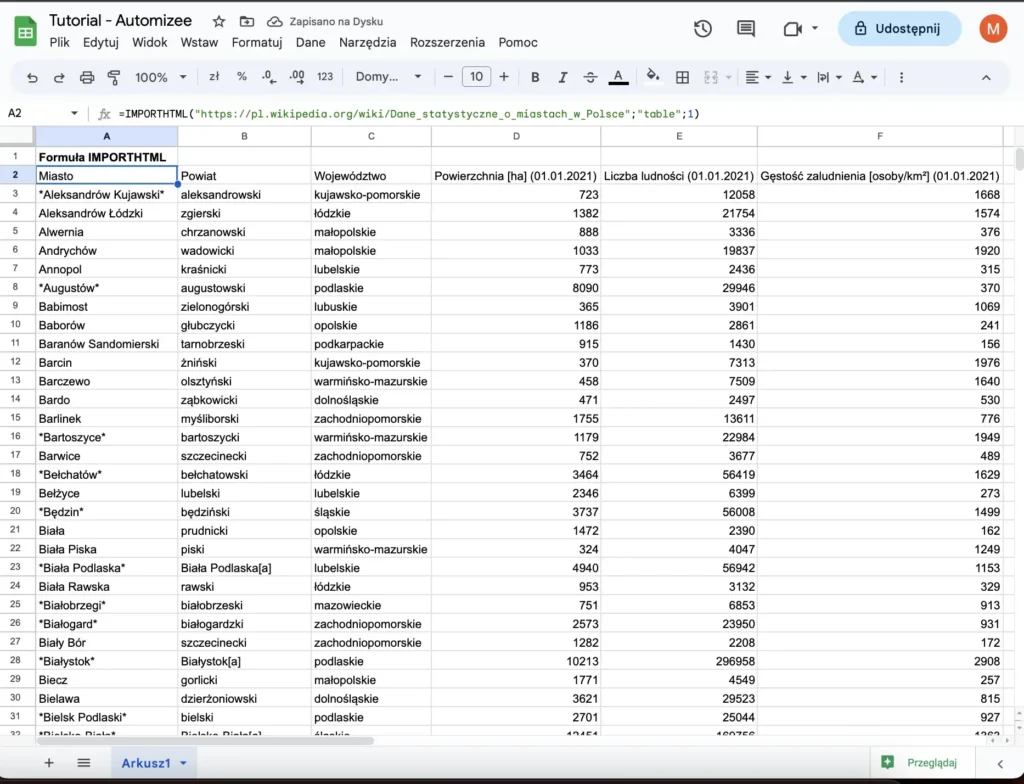Open the Edytuj menu
The image size is (1024, 784).
click(x=101, y=42)
